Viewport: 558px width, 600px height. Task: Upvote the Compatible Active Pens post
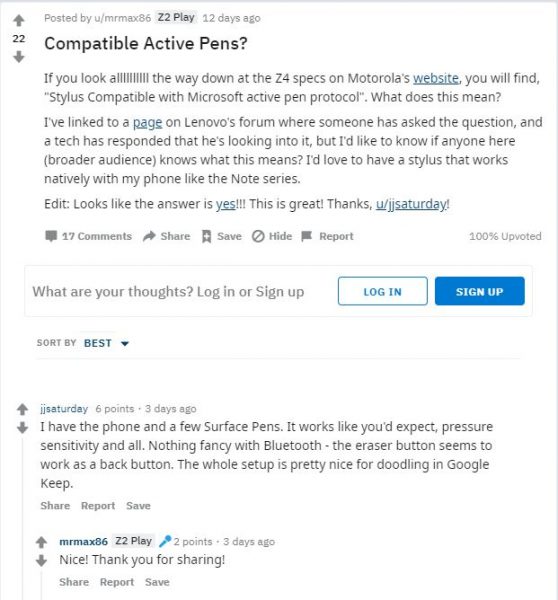pos(19,20)
